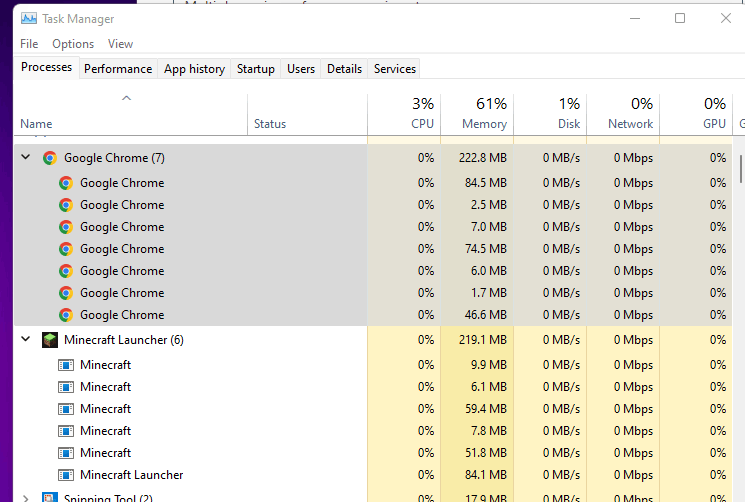Click the Snipping Tool process icon
Viewport: 745px width, 502px height.
pos(50,497)
